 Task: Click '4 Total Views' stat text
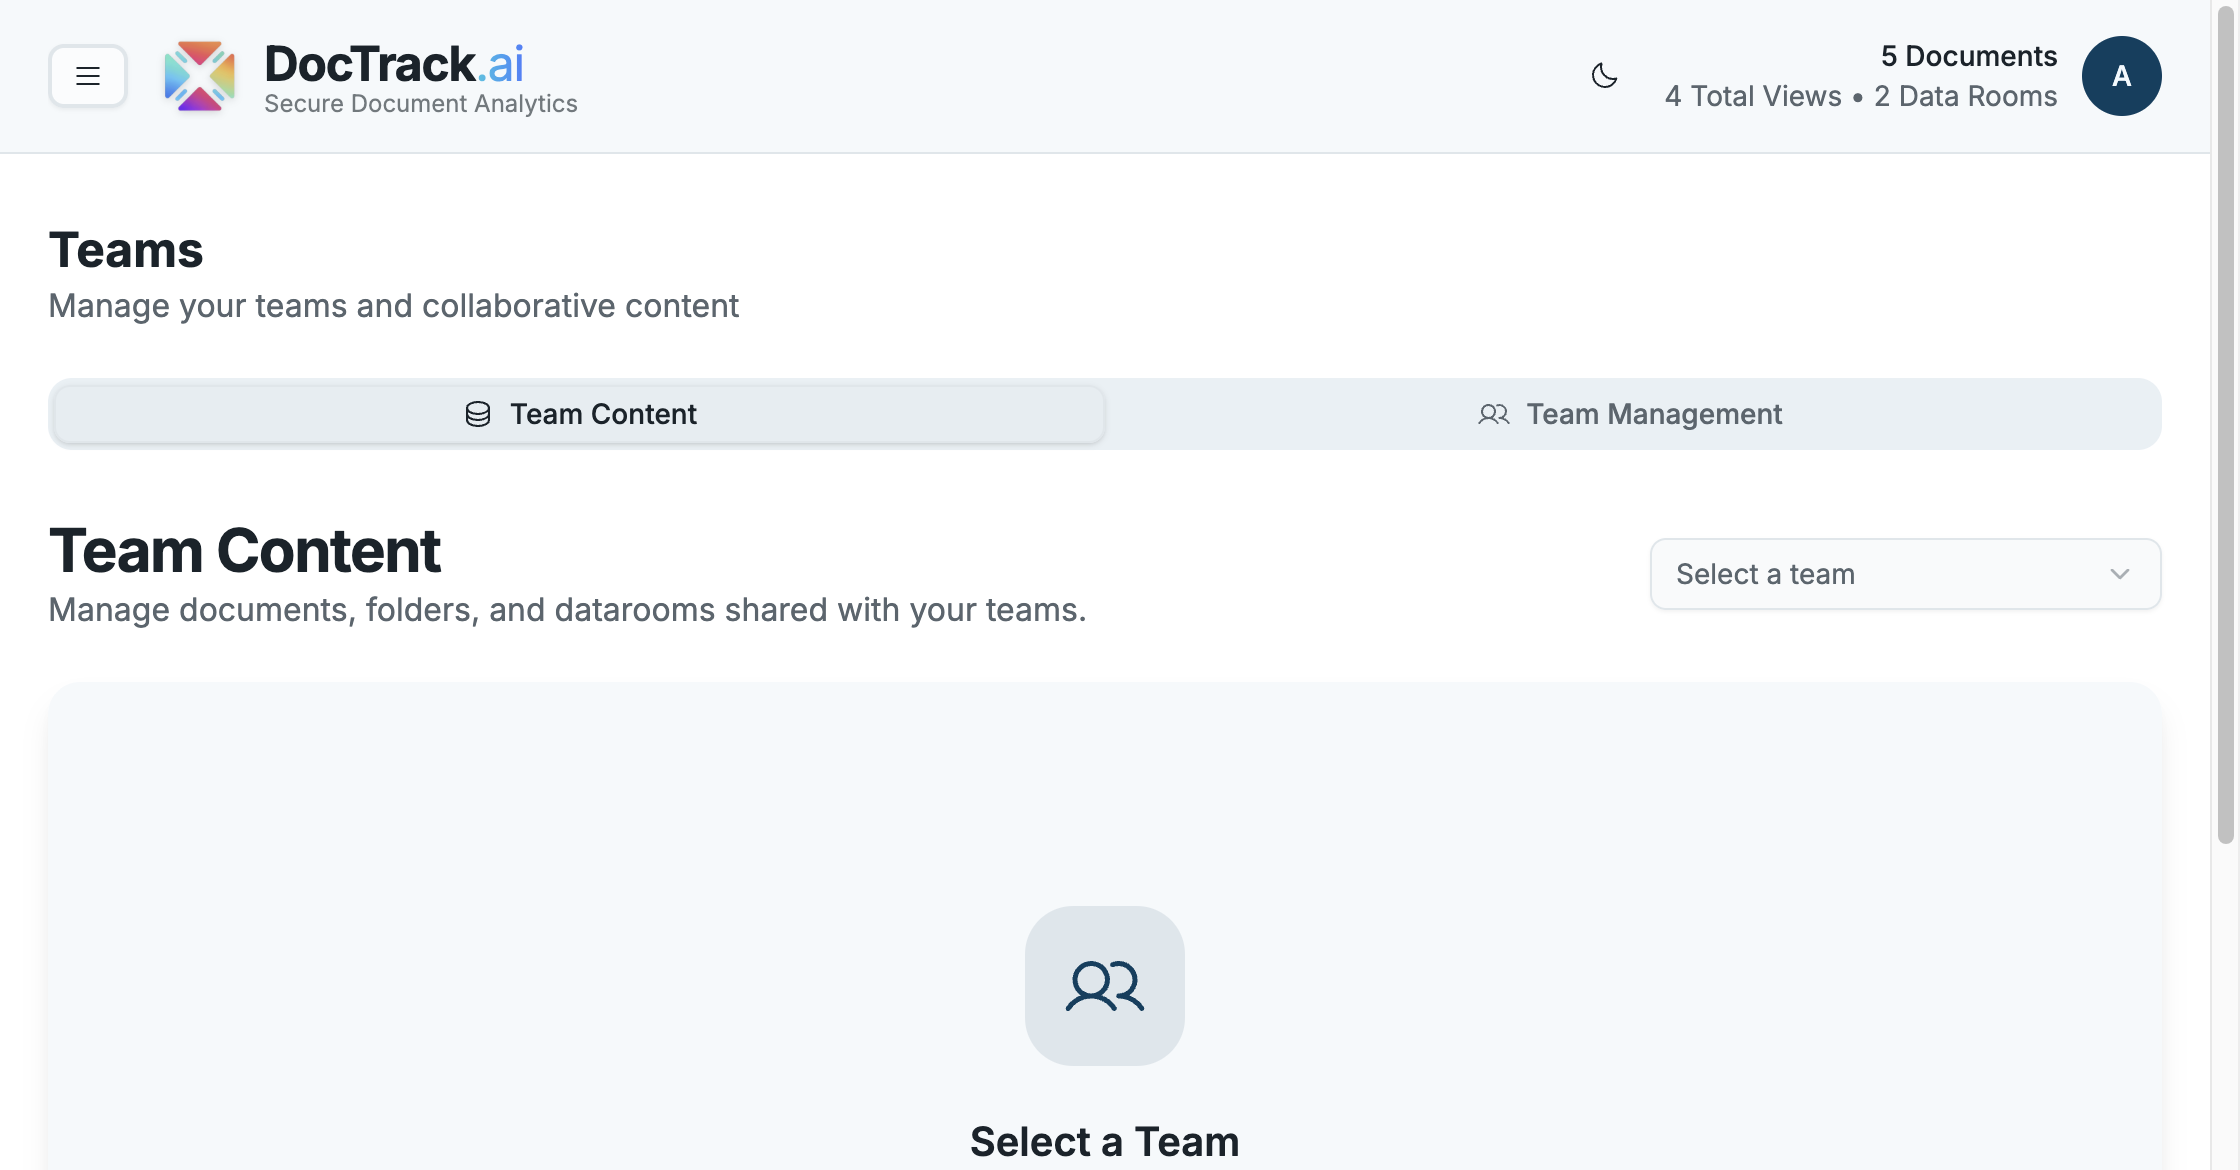click(1753, 96)
